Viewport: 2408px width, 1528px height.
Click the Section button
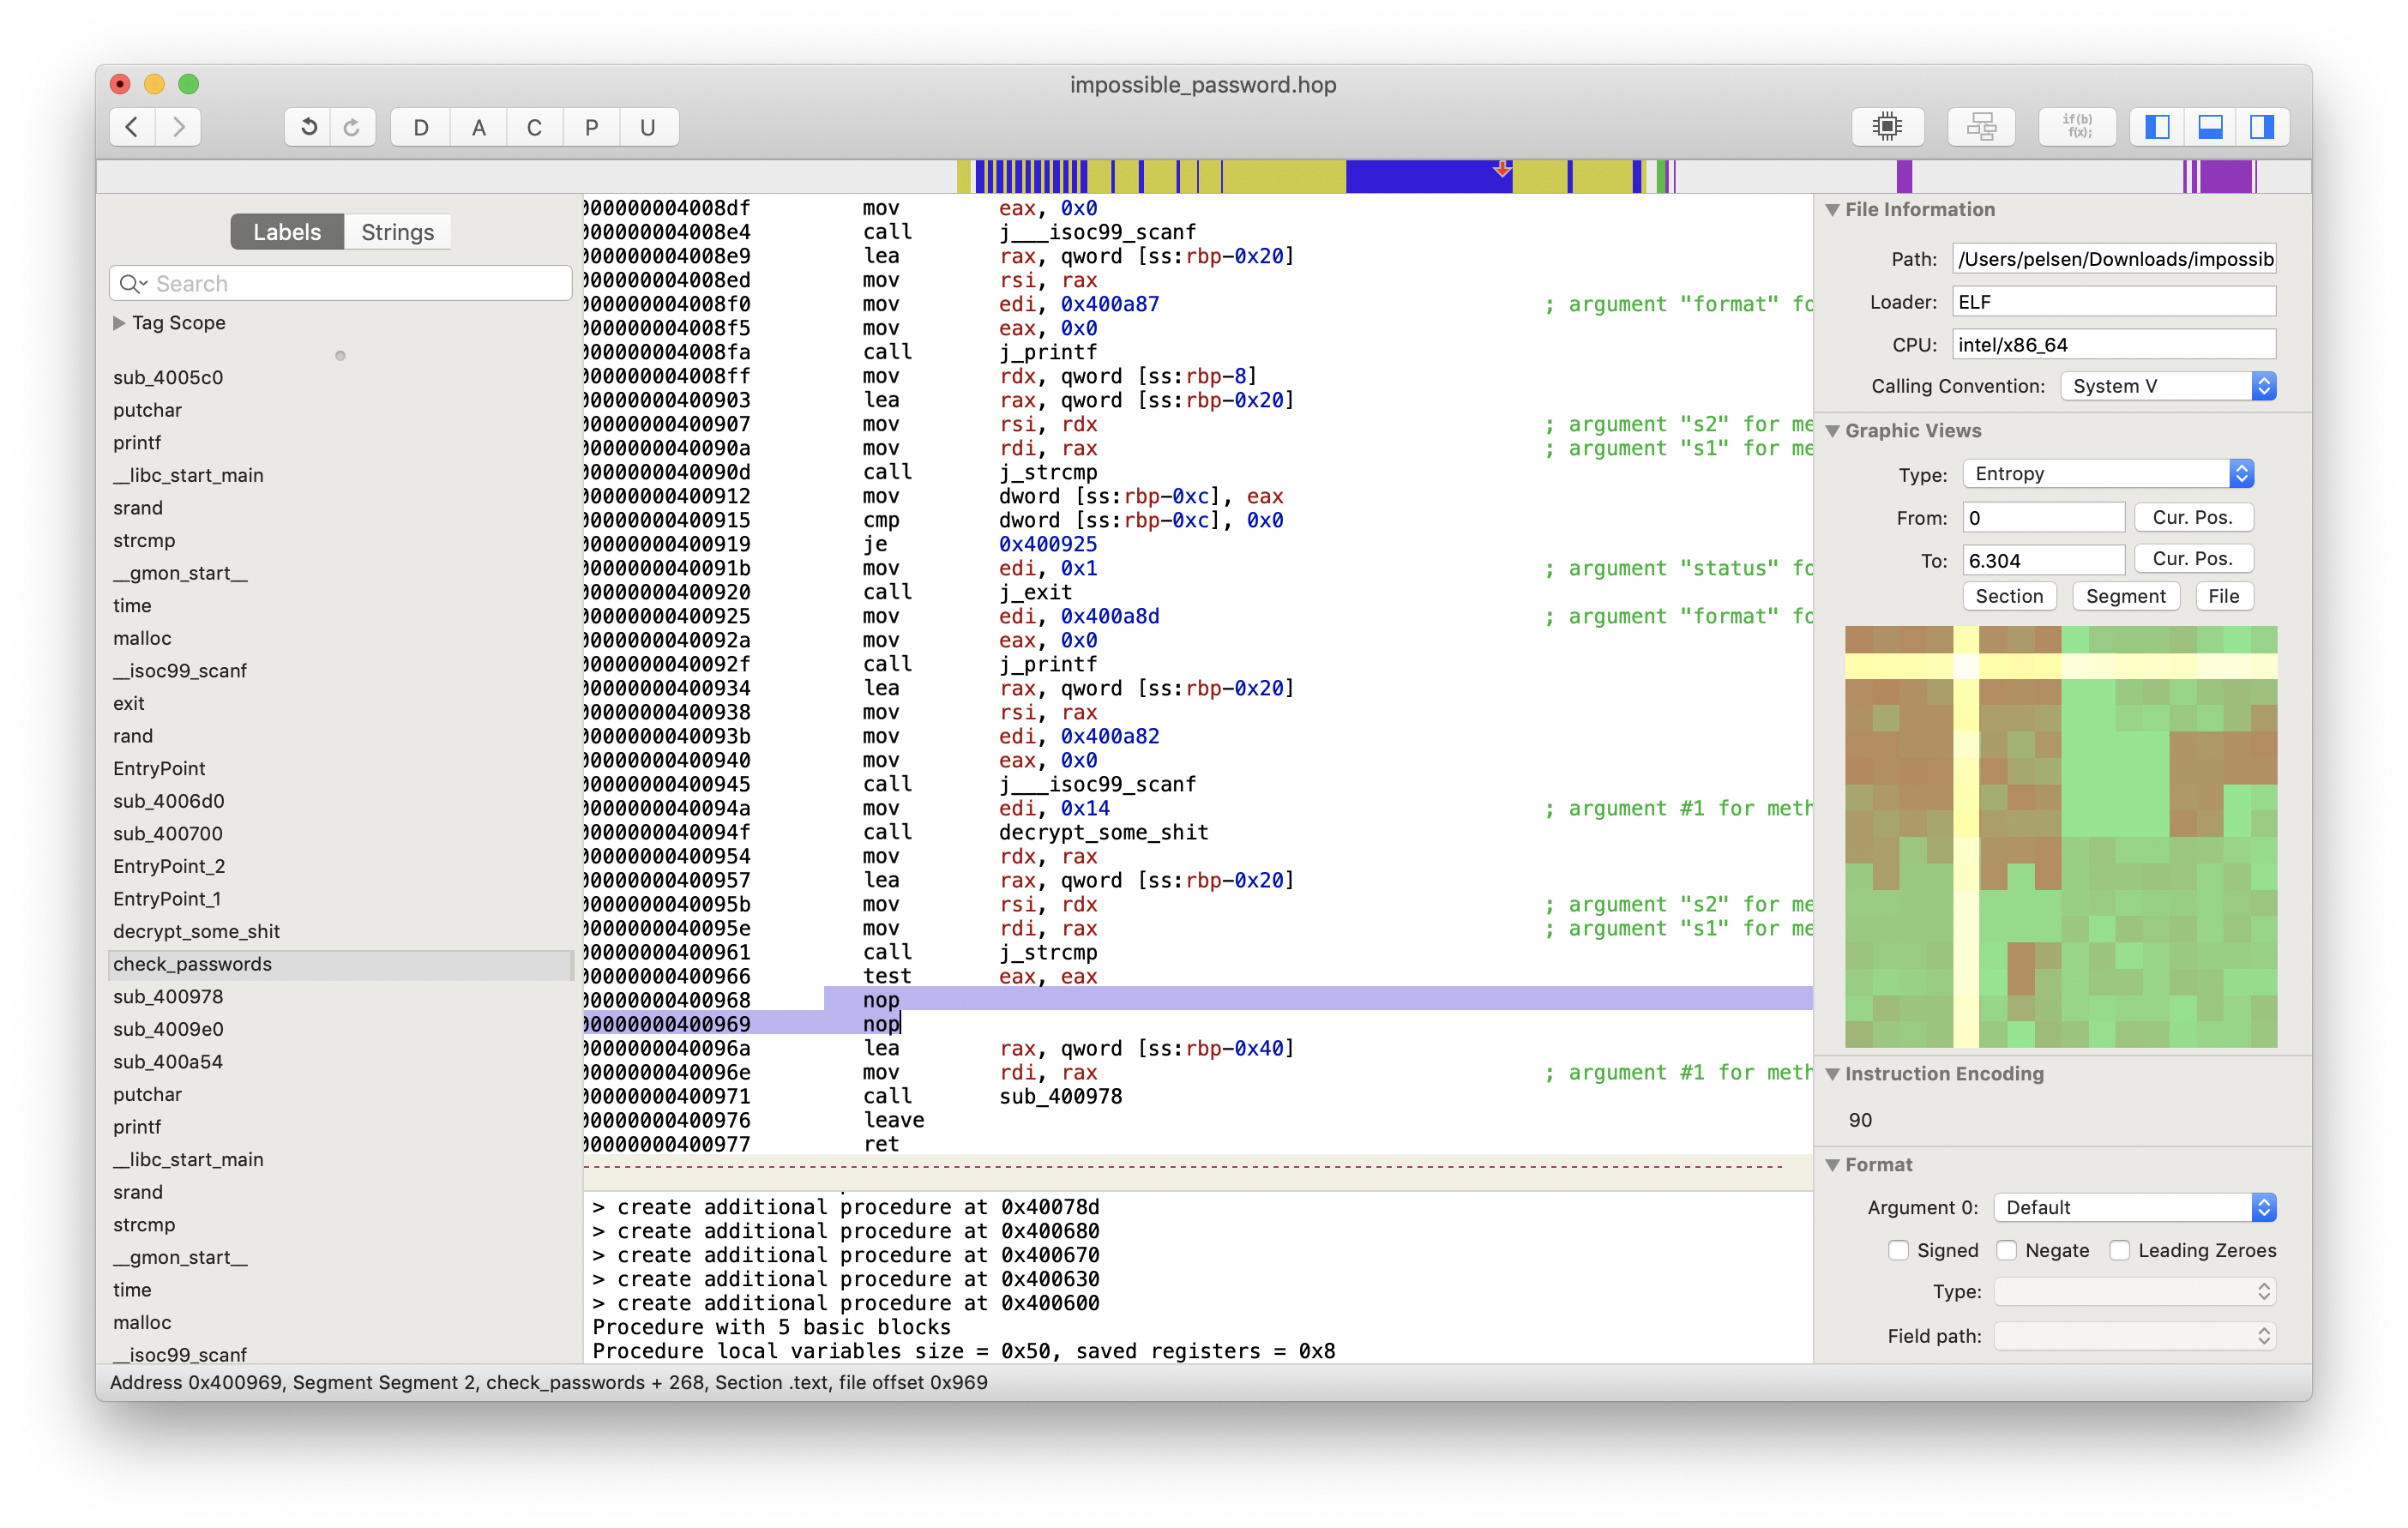(x=2008, y=596)
